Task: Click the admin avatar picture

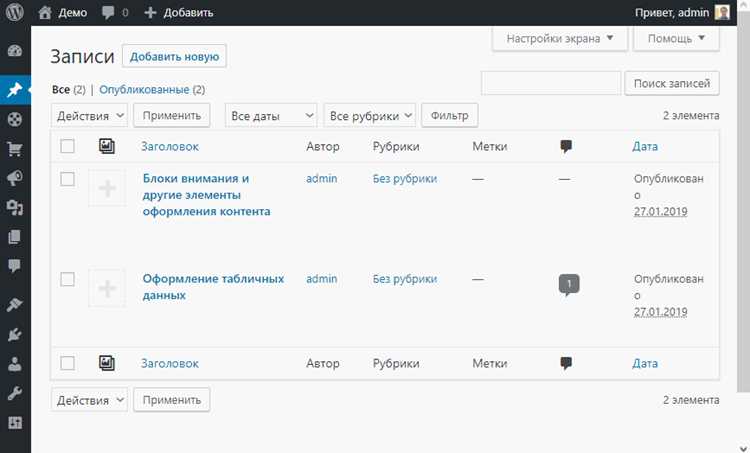Action: click(722, 12)
